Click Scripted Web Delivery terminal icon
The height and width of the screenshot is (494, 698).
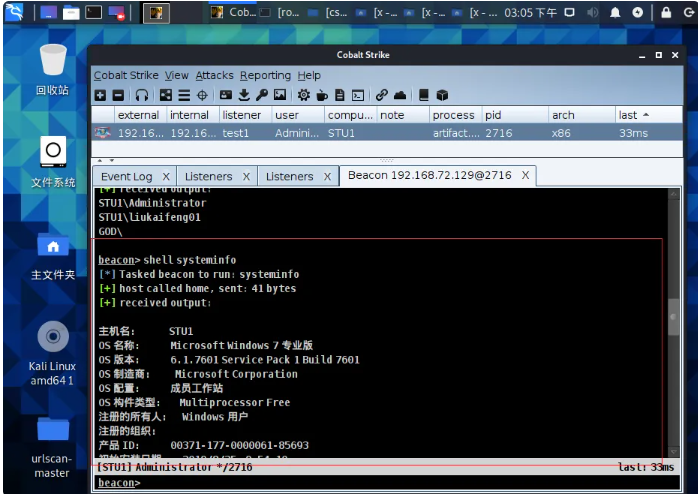coord(358,95)
